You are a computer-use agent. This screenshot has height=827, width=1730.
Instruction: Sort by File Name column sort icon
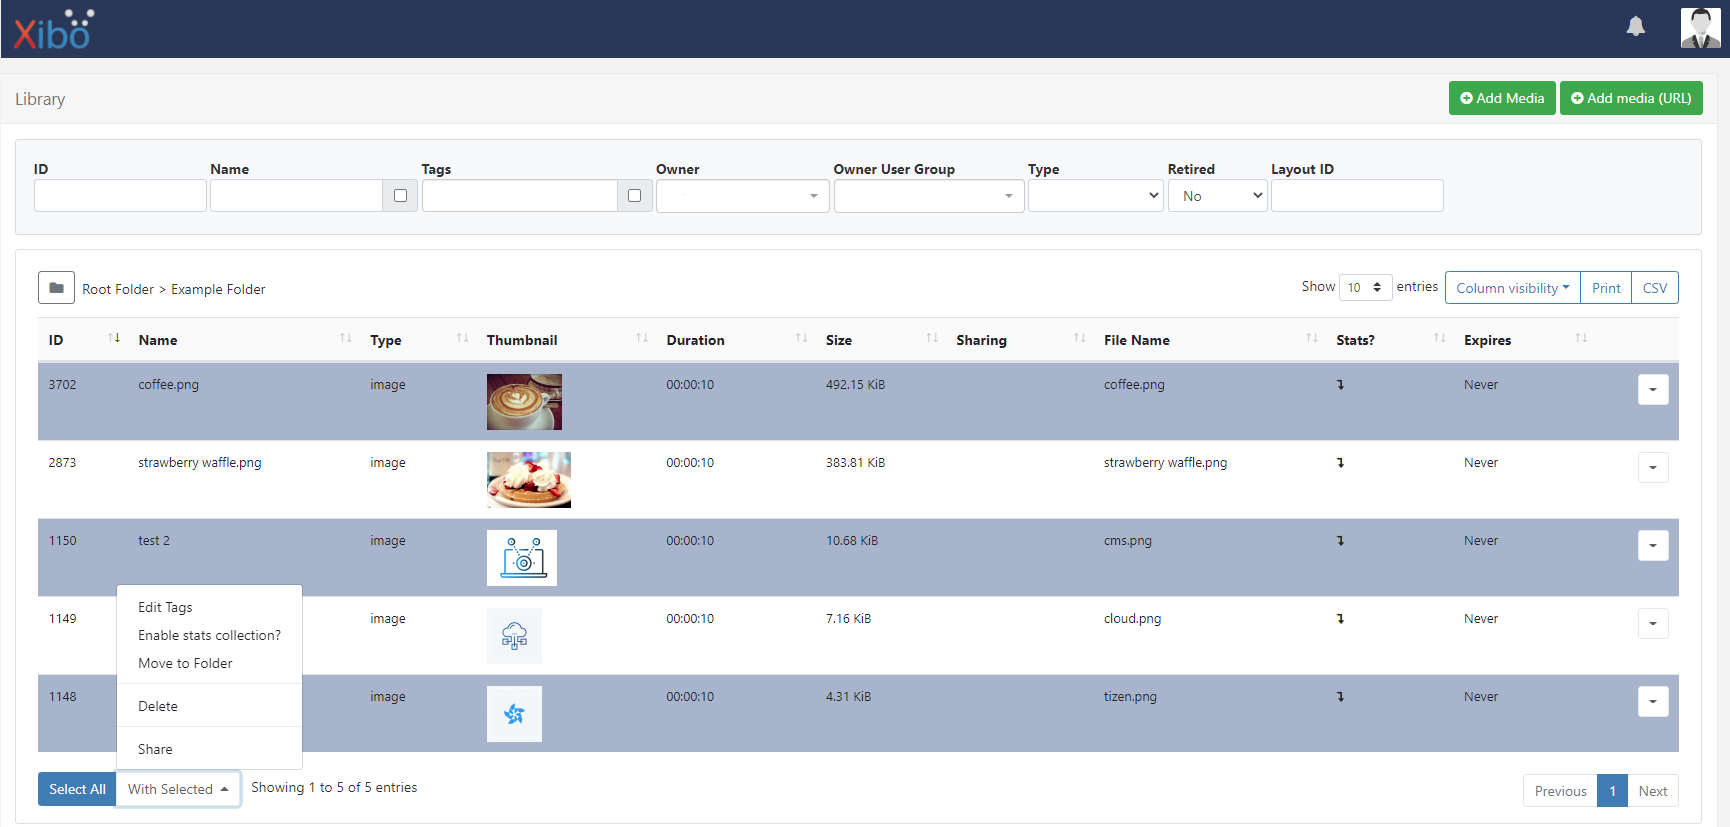coord(1311,339)
